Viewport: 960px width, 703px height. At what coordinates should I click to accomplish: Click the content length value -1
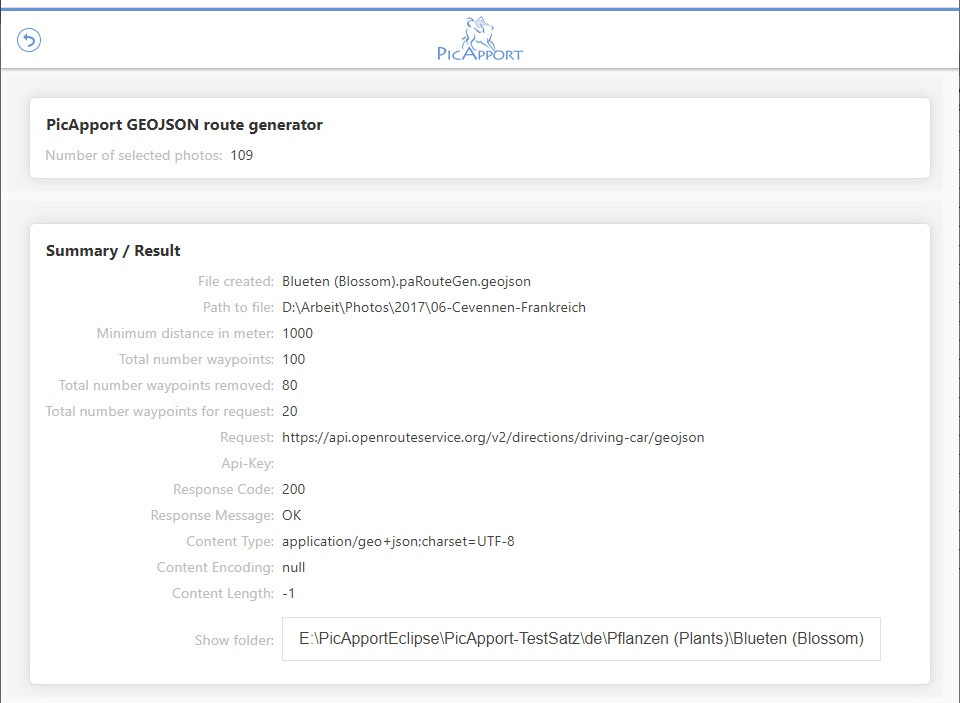289,593
